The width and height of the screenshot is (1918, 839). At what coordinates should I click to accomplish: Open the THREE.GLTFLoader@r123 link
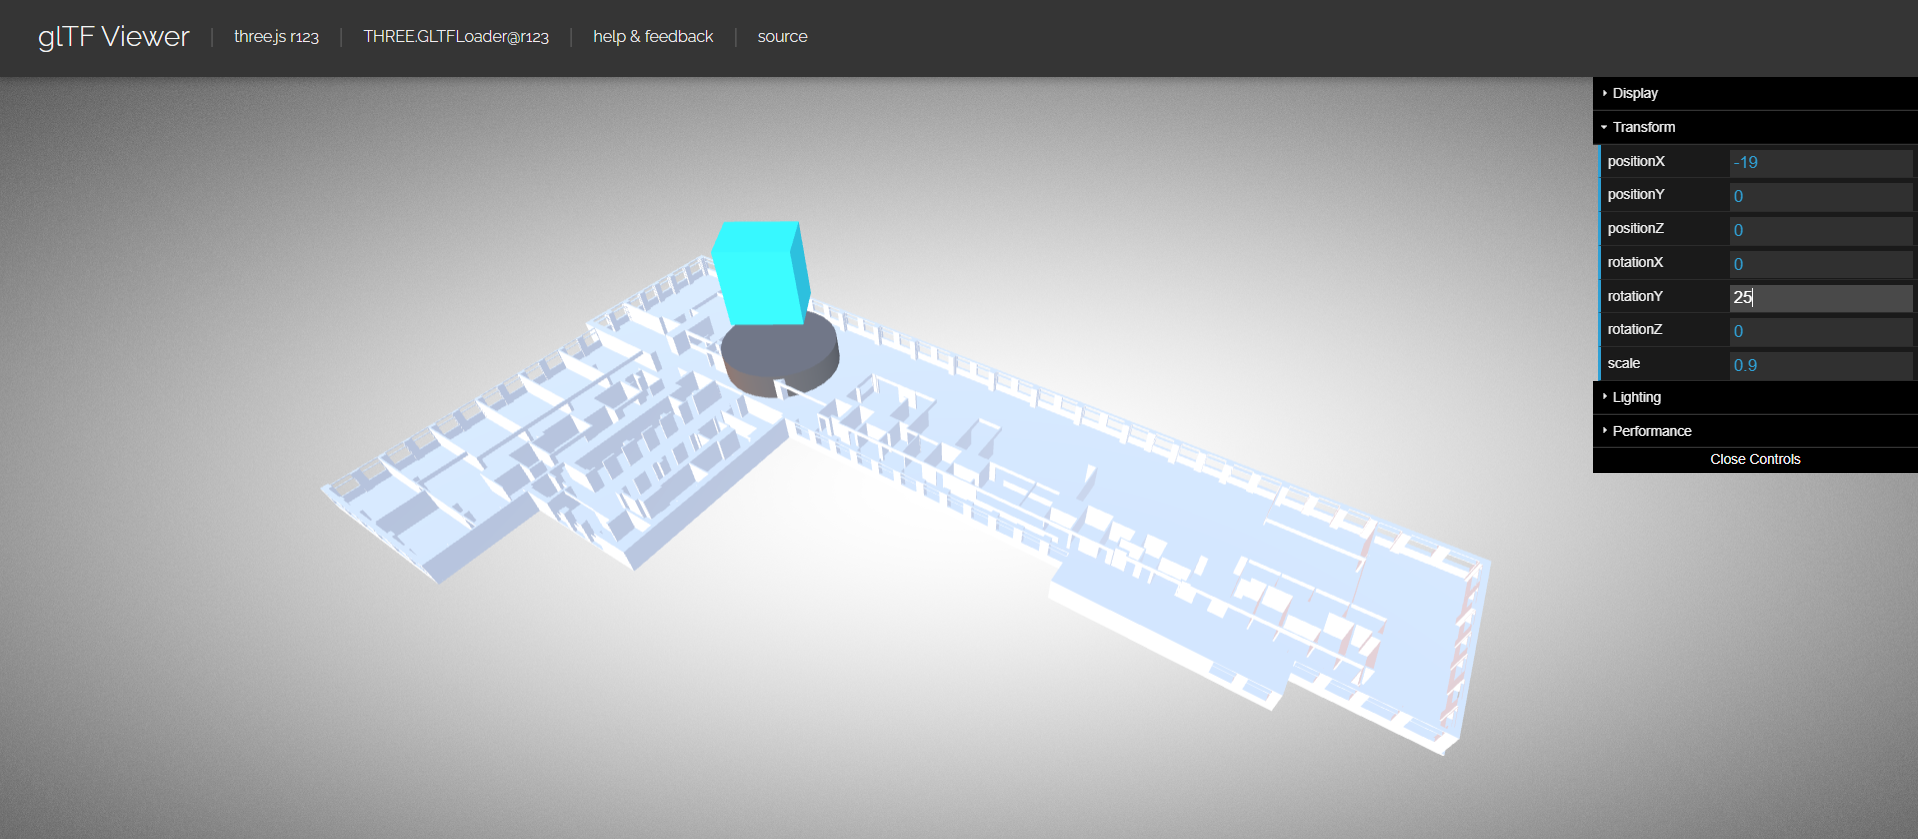(456, 37)
